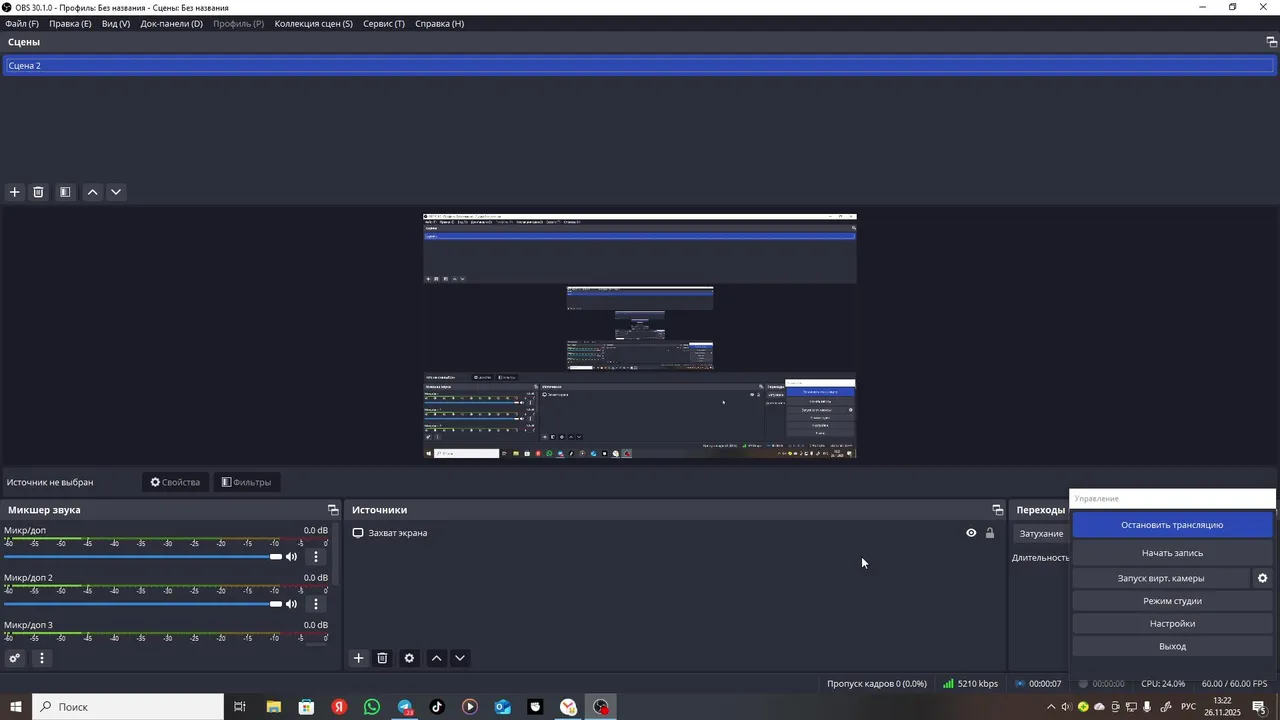The image size is (1280, 720).
Task: Add a new source with the plus icon
Action: [x=358, y=658]
